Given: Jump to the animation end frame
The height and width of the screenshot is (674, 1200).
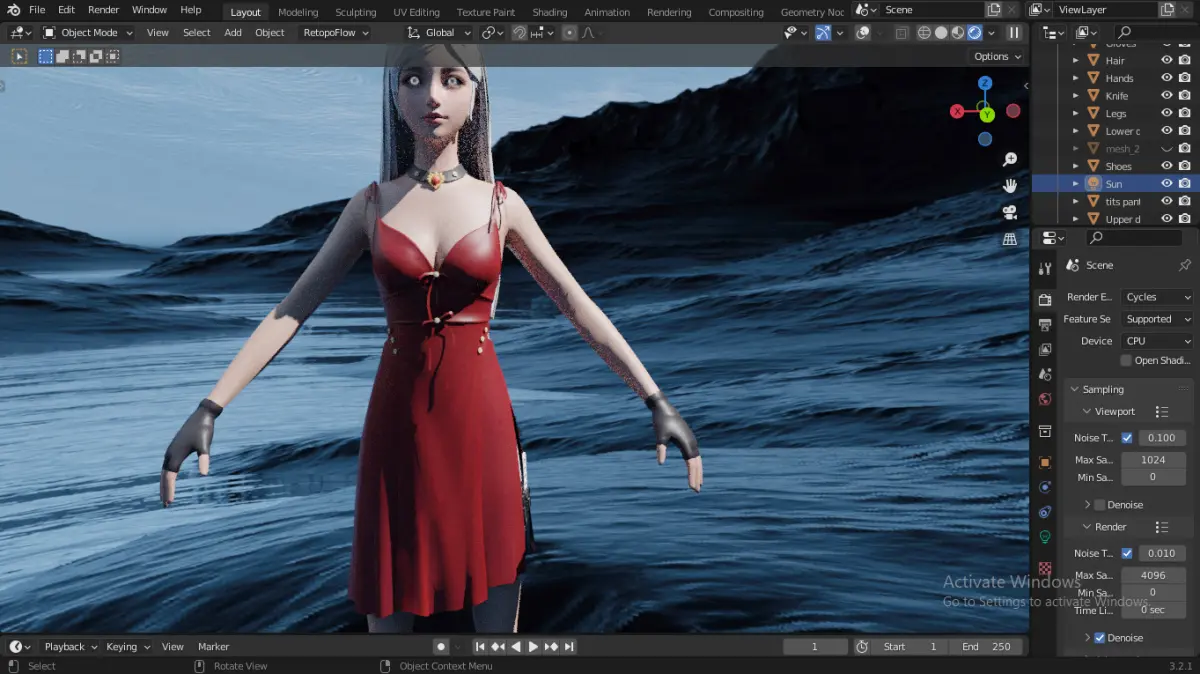Looking at the screenshot, I should click(x=569, y=647).
